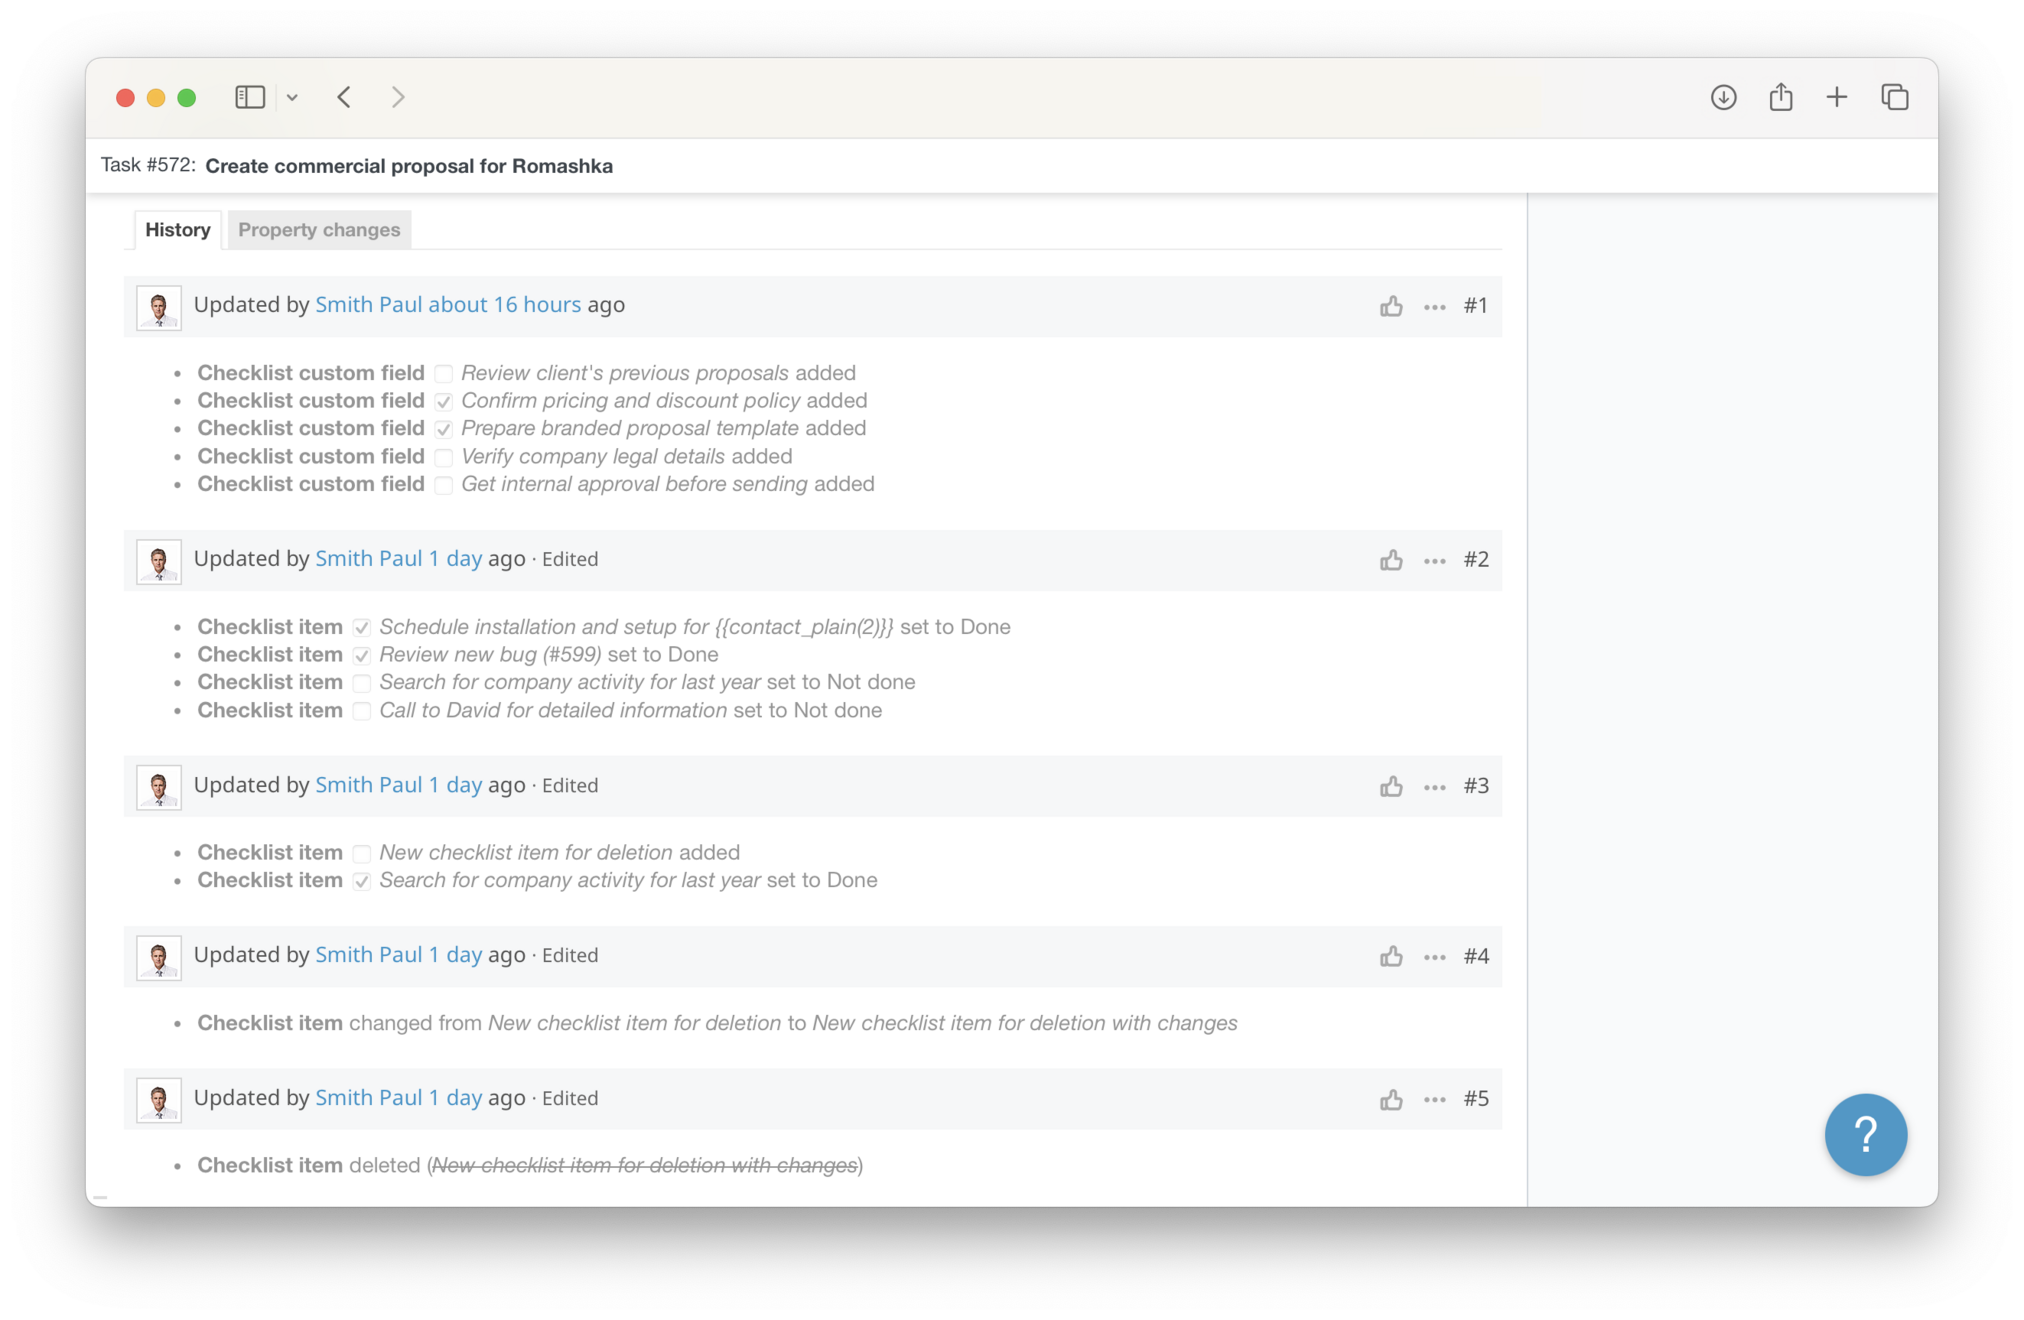
Task: Open a new tab with plus icon
Action: [1836, 97]
